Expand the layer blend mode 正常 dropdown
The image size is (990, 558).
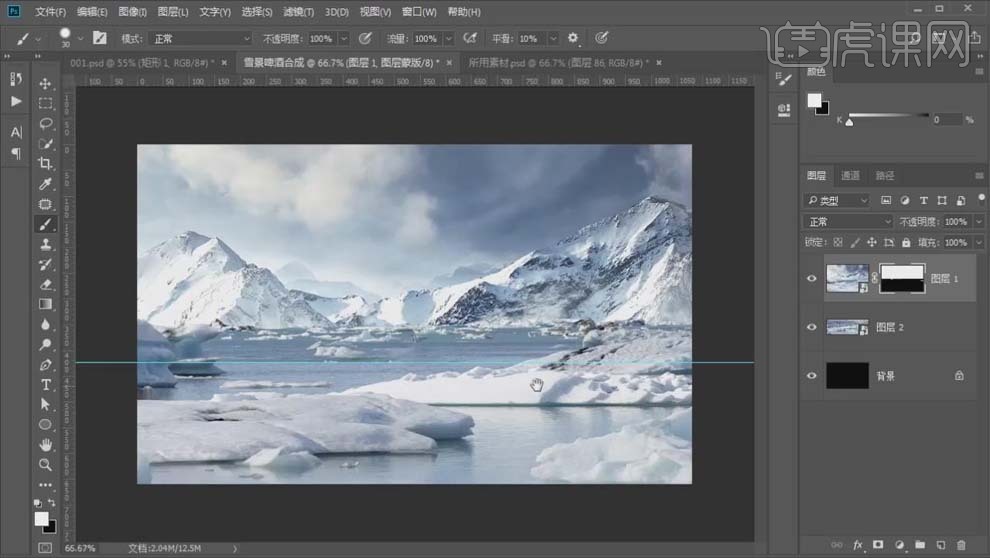pos(849,221)
